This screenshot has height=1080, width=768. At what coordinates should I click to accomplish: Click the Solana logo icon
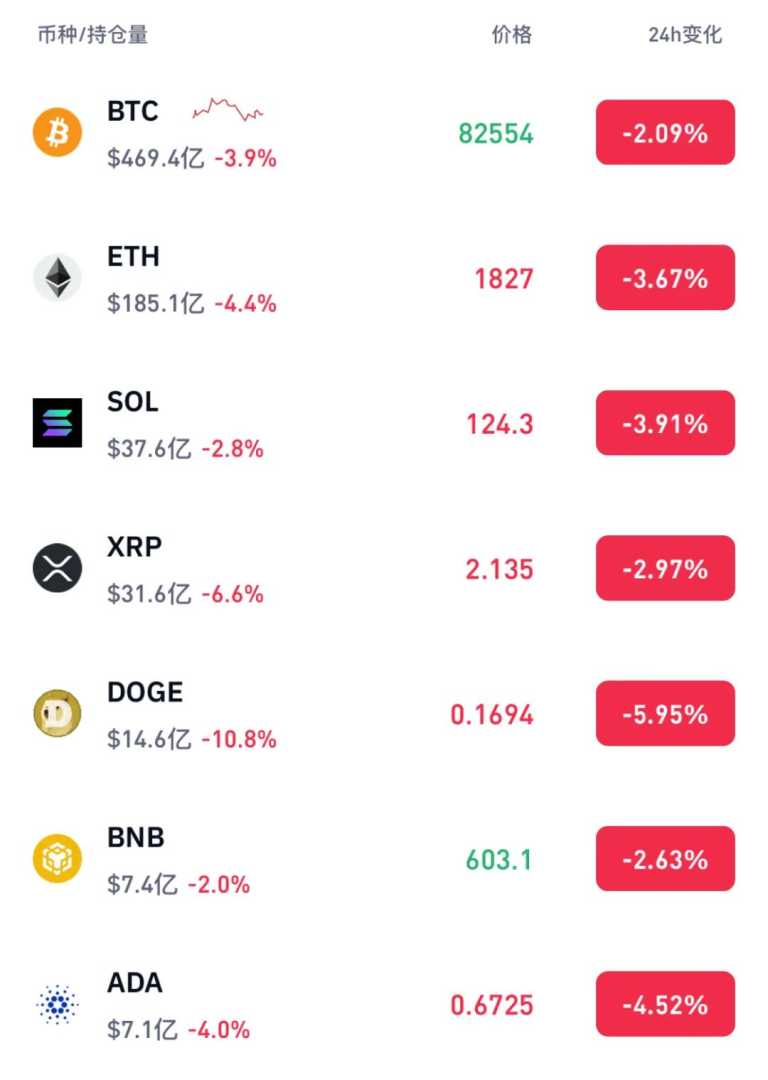click(x=57, y=423)
